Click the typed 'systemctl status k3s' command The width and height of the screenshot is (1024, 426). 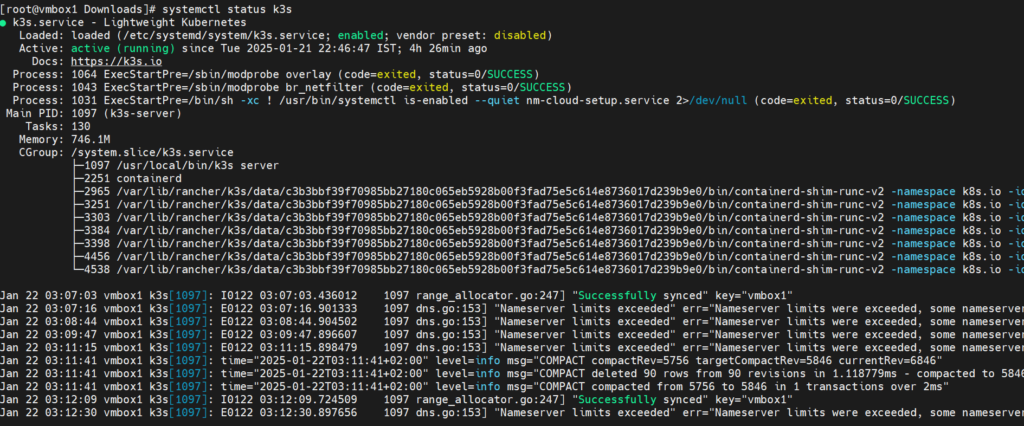point(222,7)
